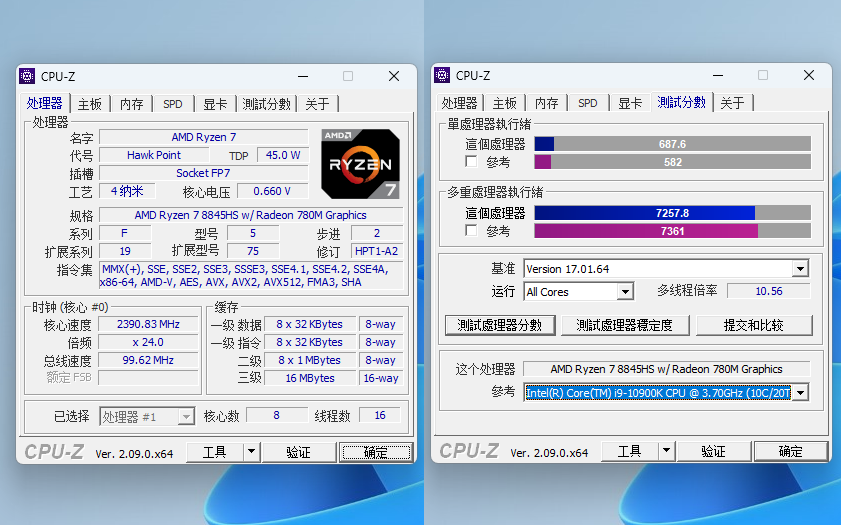Minimize the right CPU-Z window
The image size is (841, 525).
[x=718, y=75]
